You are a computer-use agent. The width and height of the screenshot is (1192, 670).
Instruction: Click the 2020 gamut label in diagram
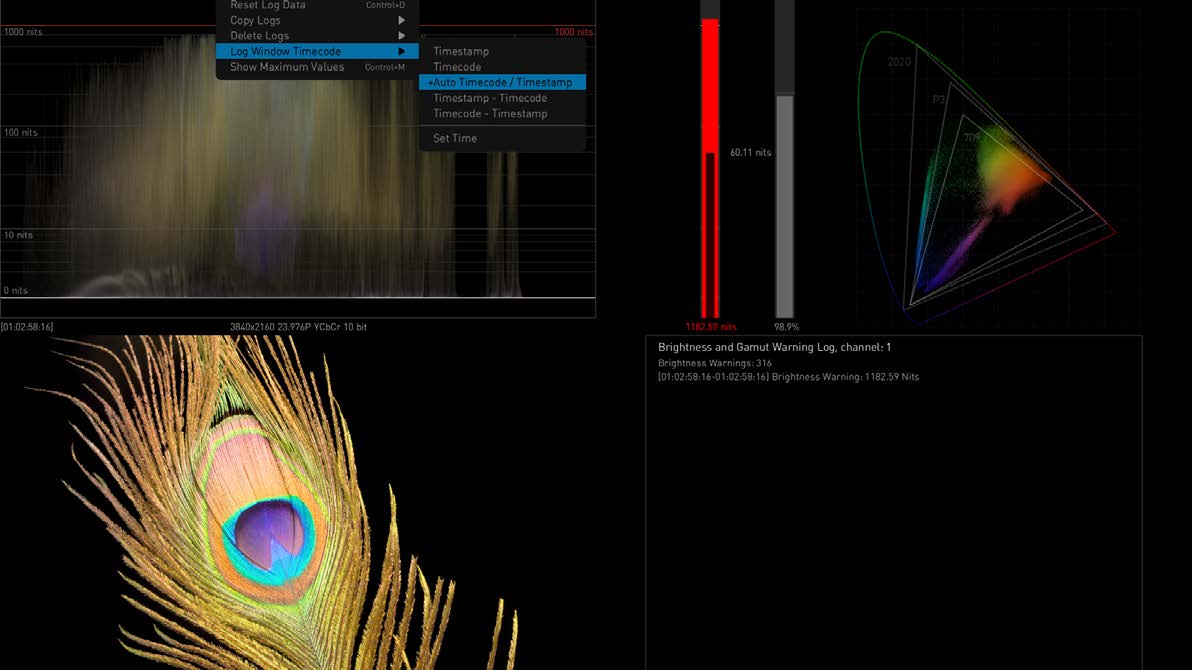point(899,62)
